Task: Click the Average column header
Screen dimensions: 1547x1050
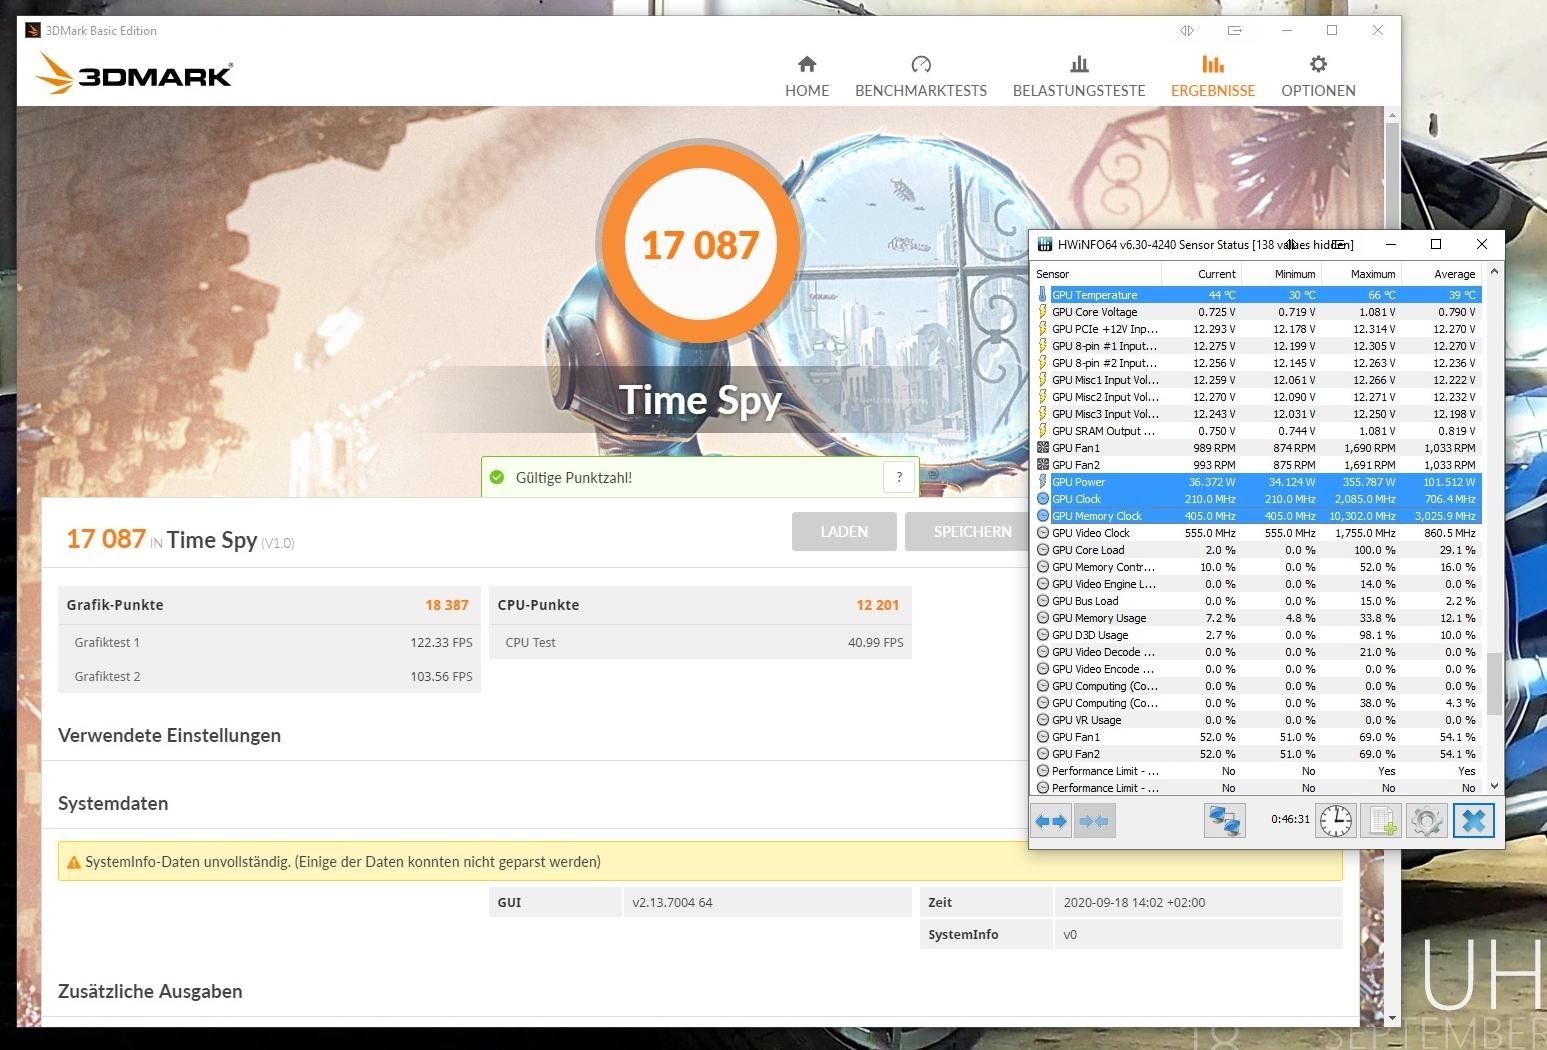Action: click(x=1441, y=273)
